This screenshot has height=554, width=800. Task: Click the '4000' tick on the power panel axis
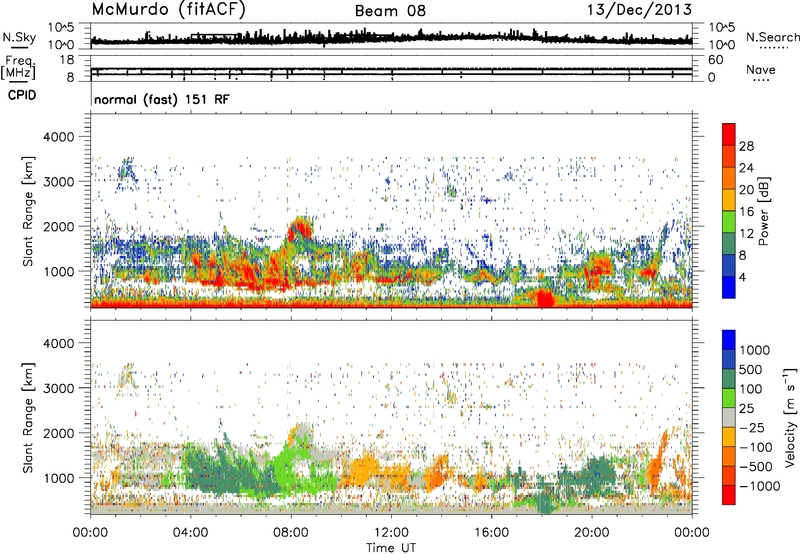[x=61, y=137]
